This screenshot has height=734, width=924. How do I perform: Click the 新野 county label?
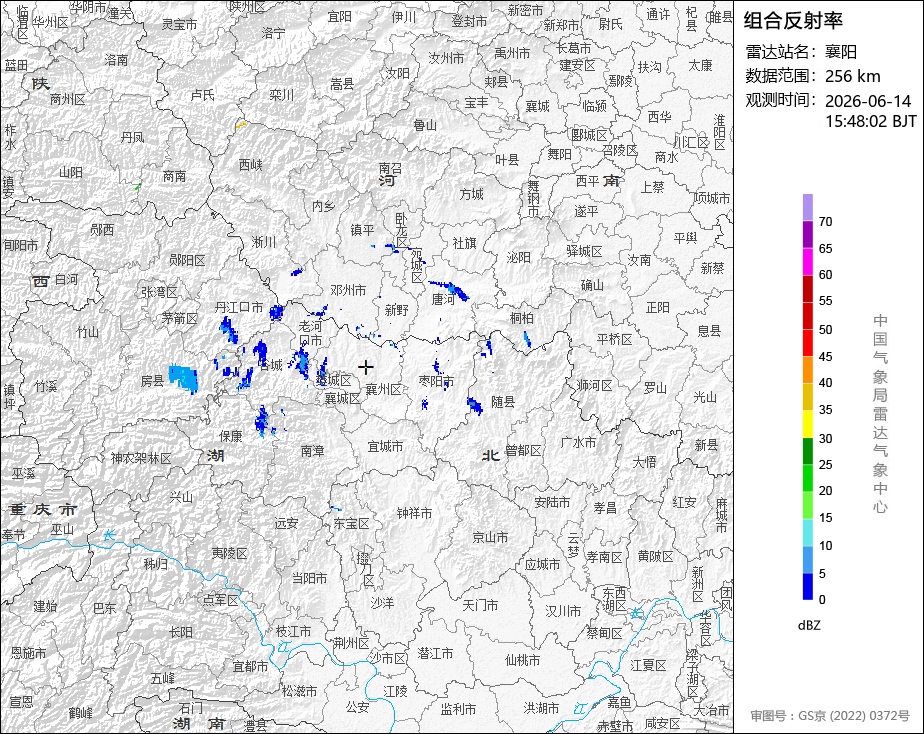pos(397,310)
